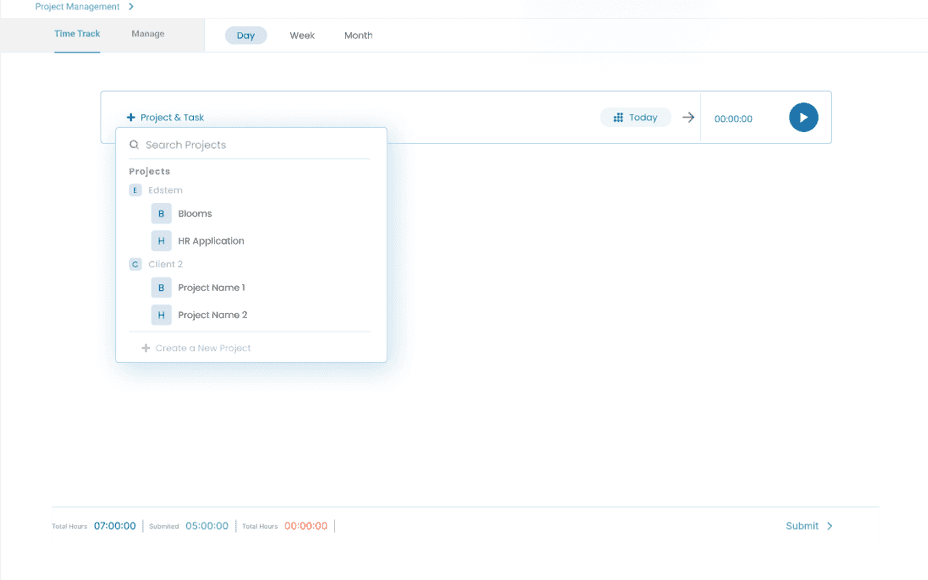Open the Today date picker

tap(636, 118)
